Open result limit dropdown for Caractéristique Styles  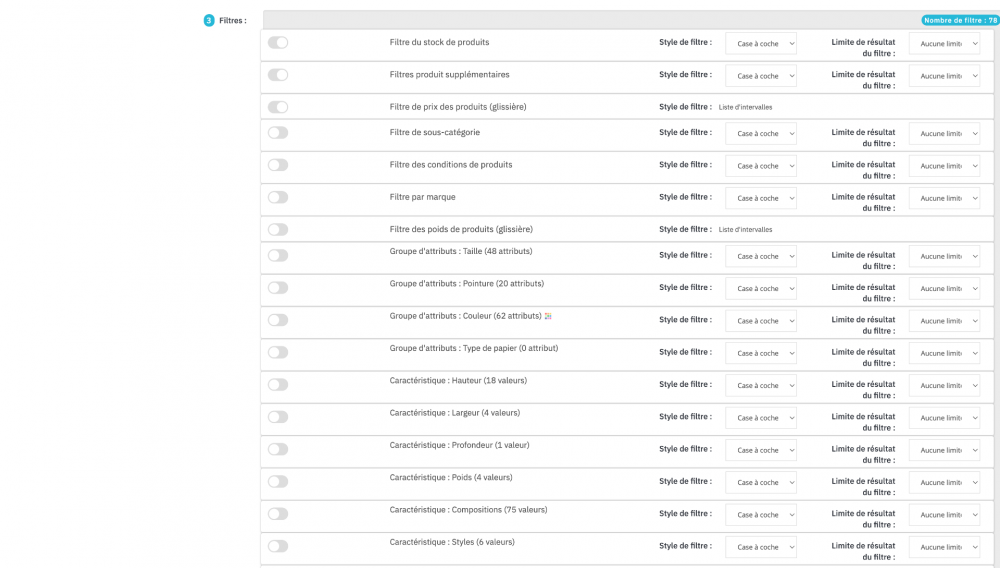point(944,547)
